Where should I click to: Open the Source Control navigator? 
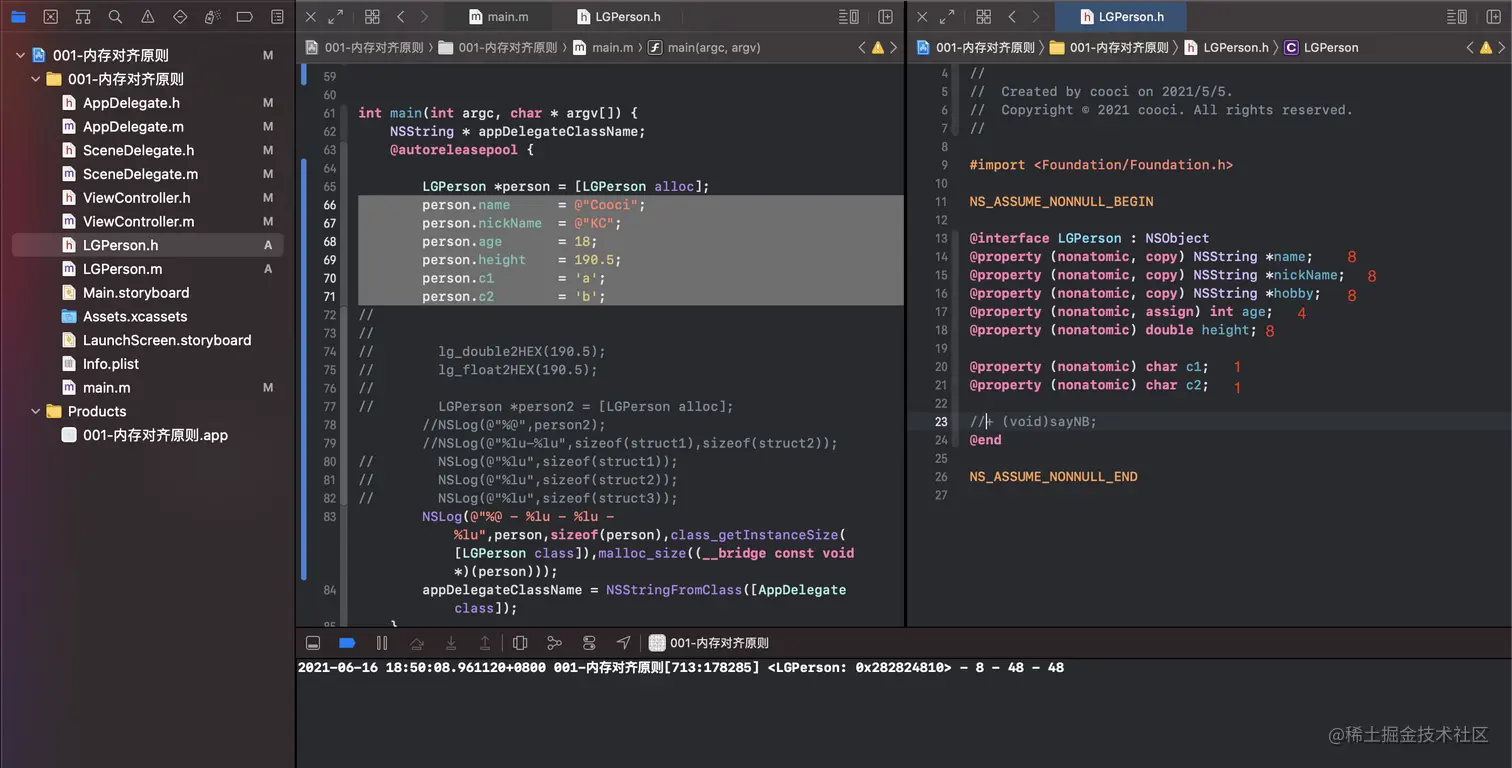(51, 17)
